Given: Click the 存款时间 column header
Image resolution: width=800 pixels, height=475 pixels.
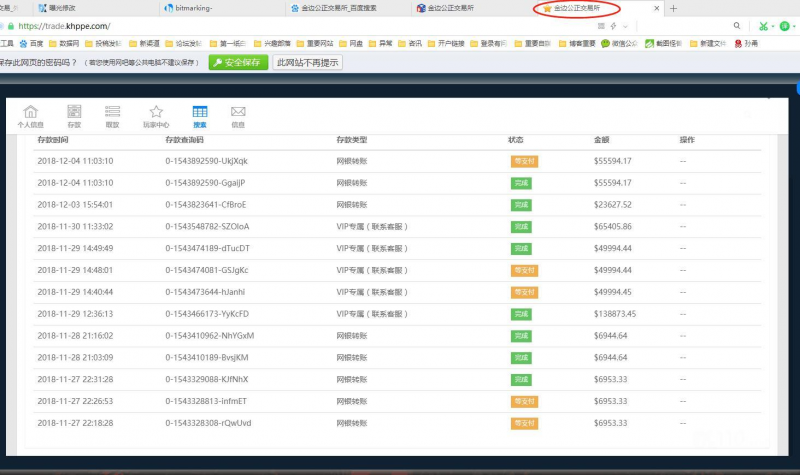Looking at the screenshot, I should 53,140.
